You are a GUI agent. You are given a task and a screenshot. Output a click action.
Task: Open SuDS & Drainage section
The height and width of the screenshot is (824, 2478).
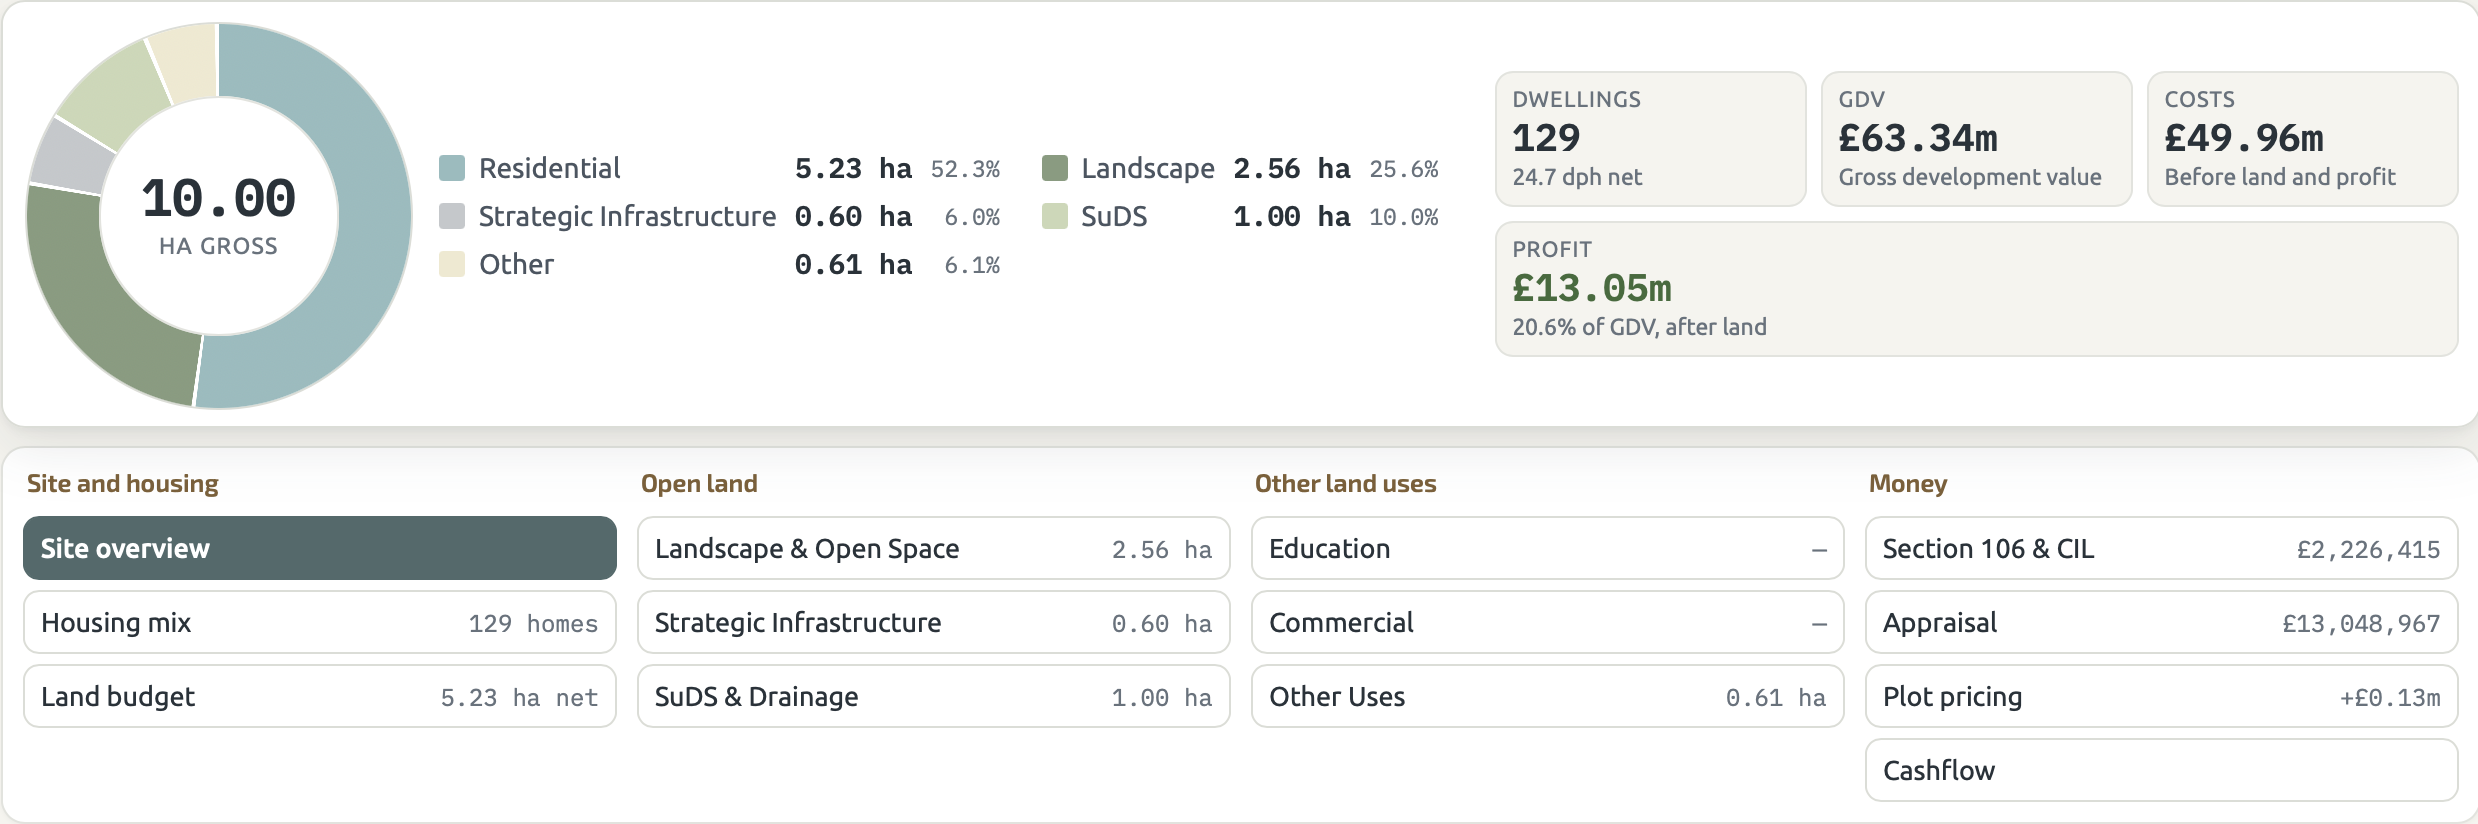[934, 696]
